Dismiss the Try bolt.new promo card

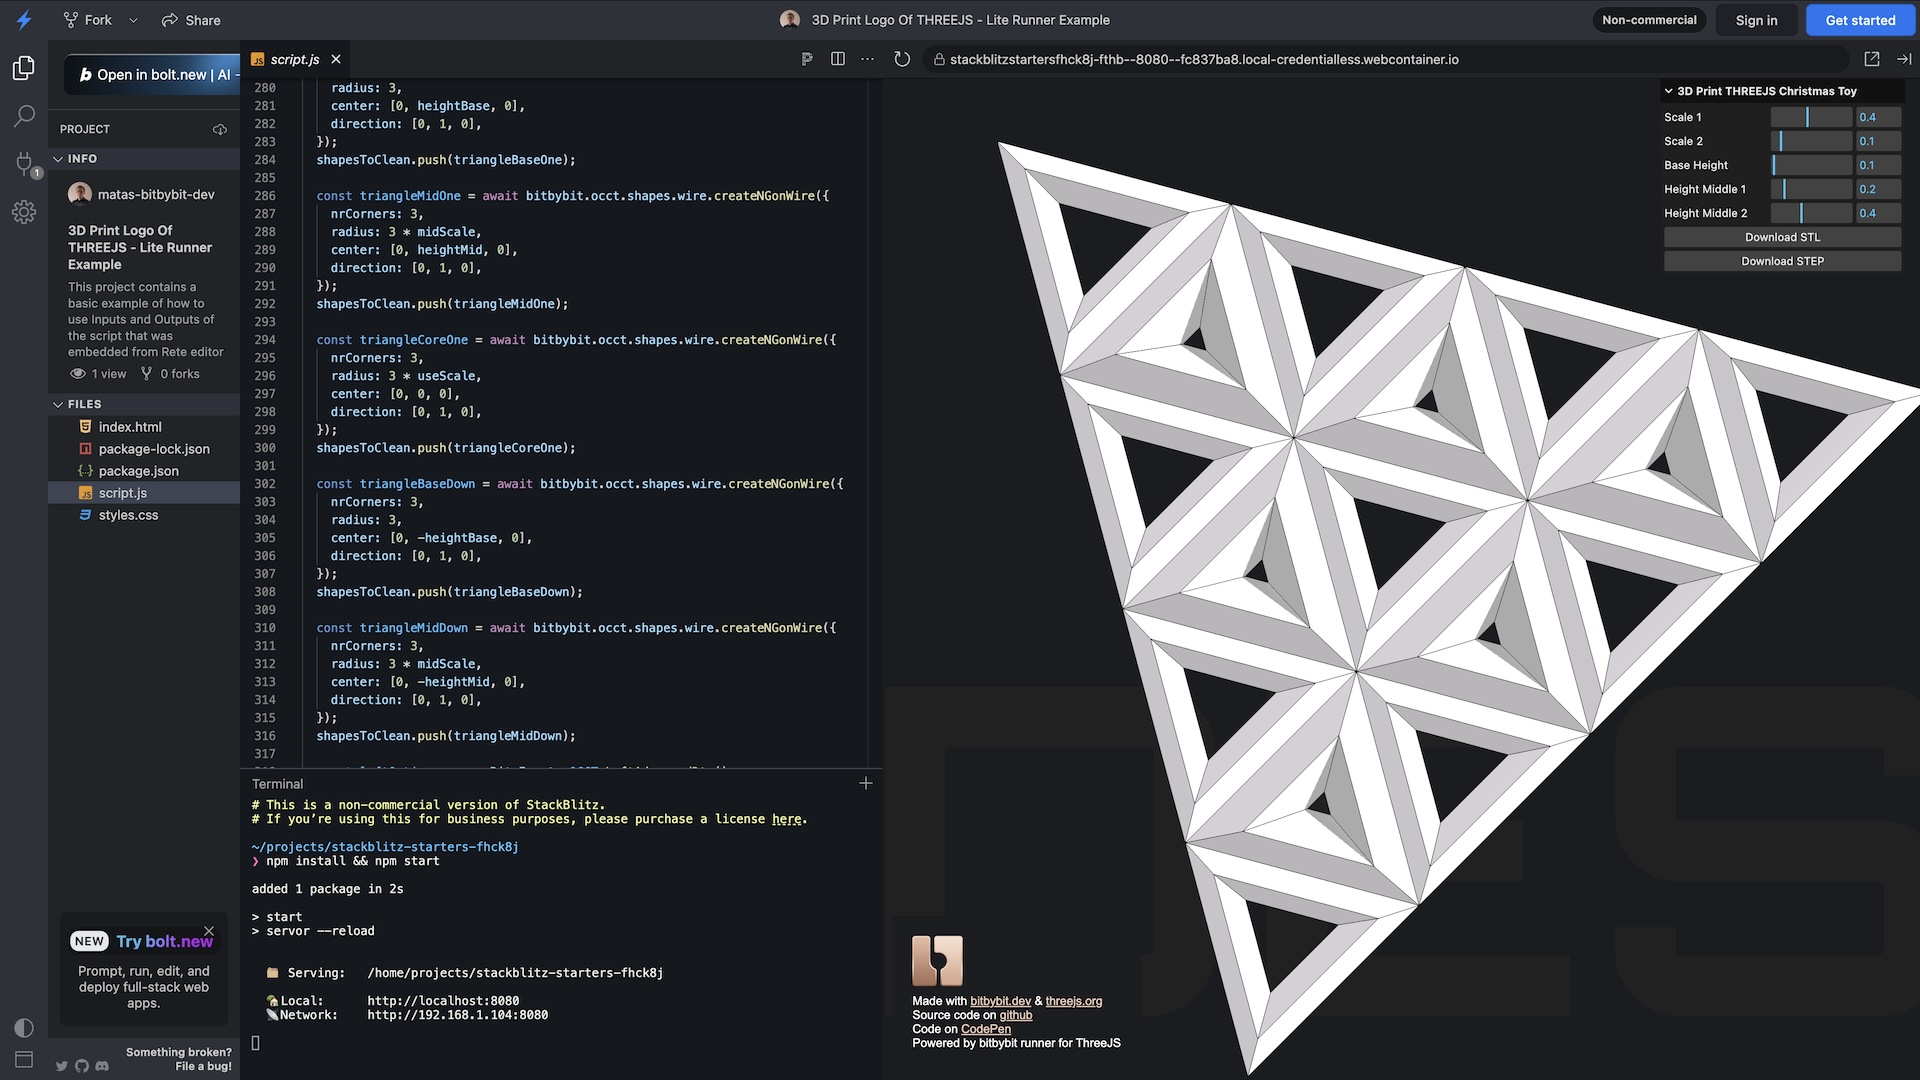[x=209, y=930]
